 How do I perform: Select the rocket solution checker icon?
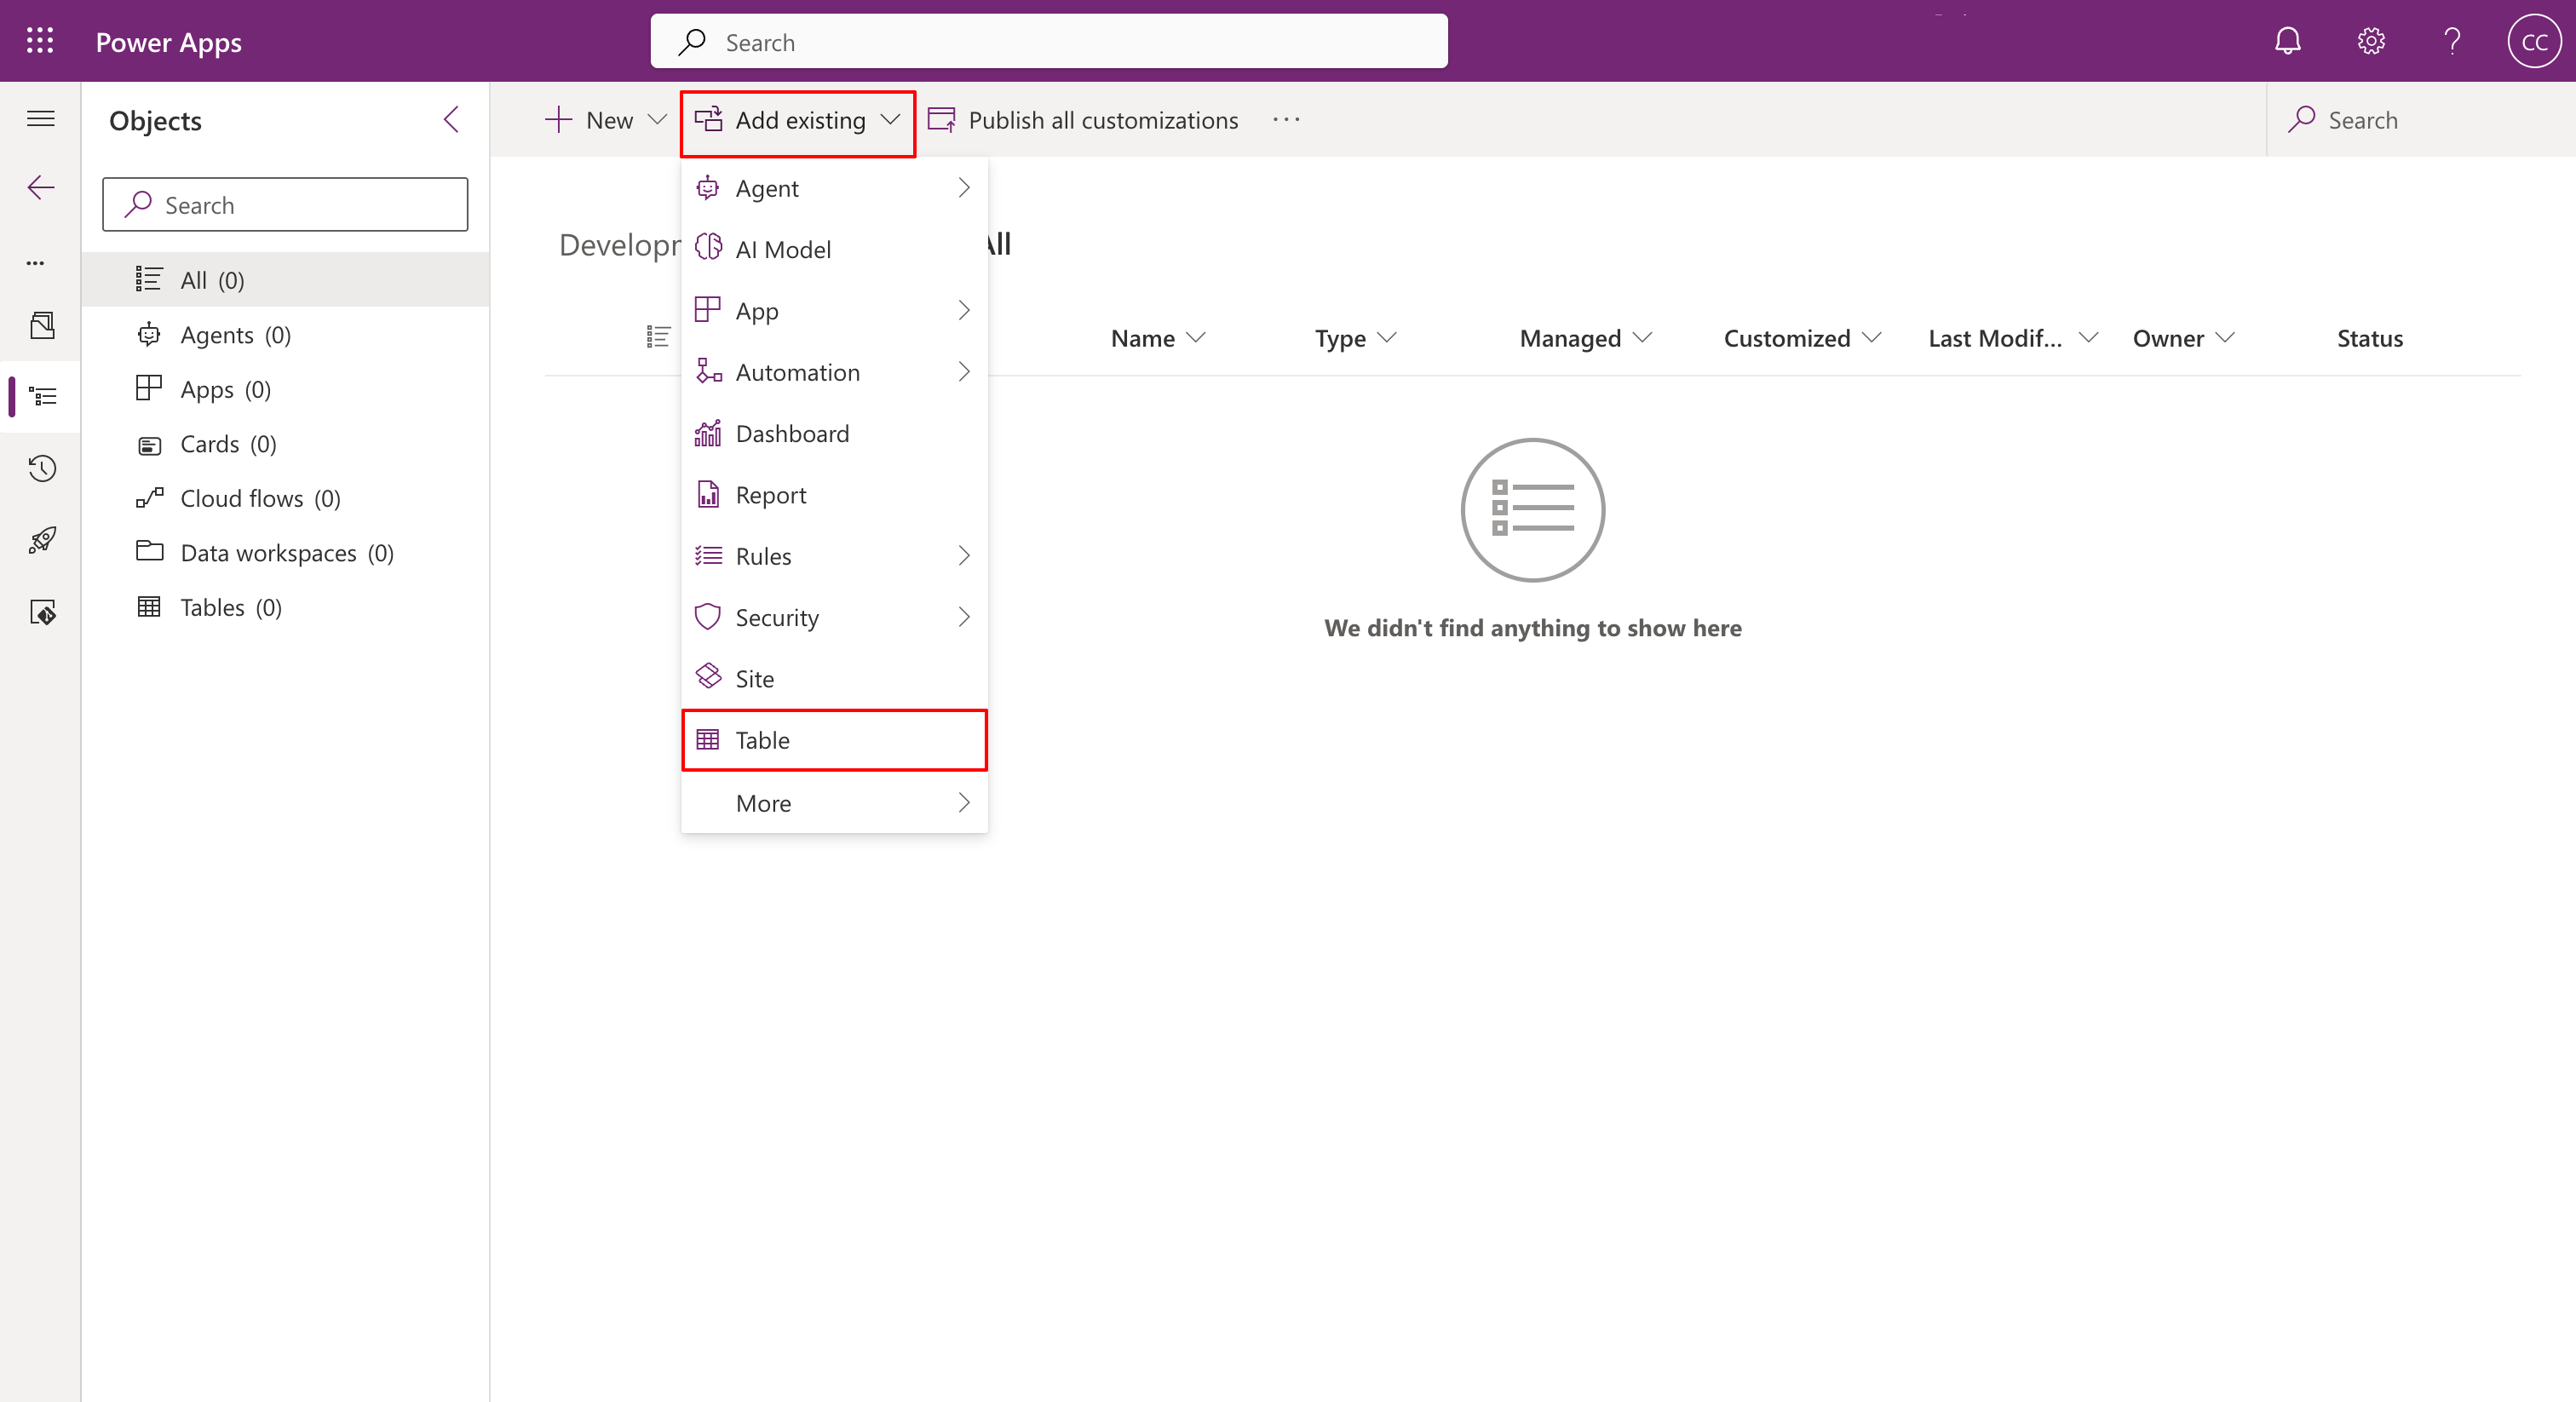tap(41, 540)
